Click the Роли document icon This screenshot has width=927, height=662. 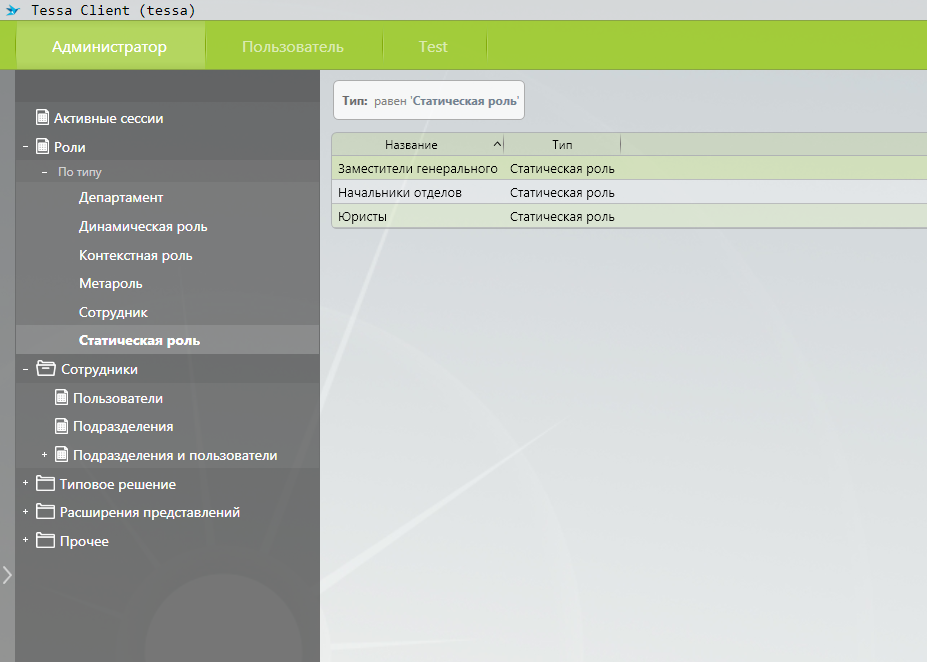[42, 147]
